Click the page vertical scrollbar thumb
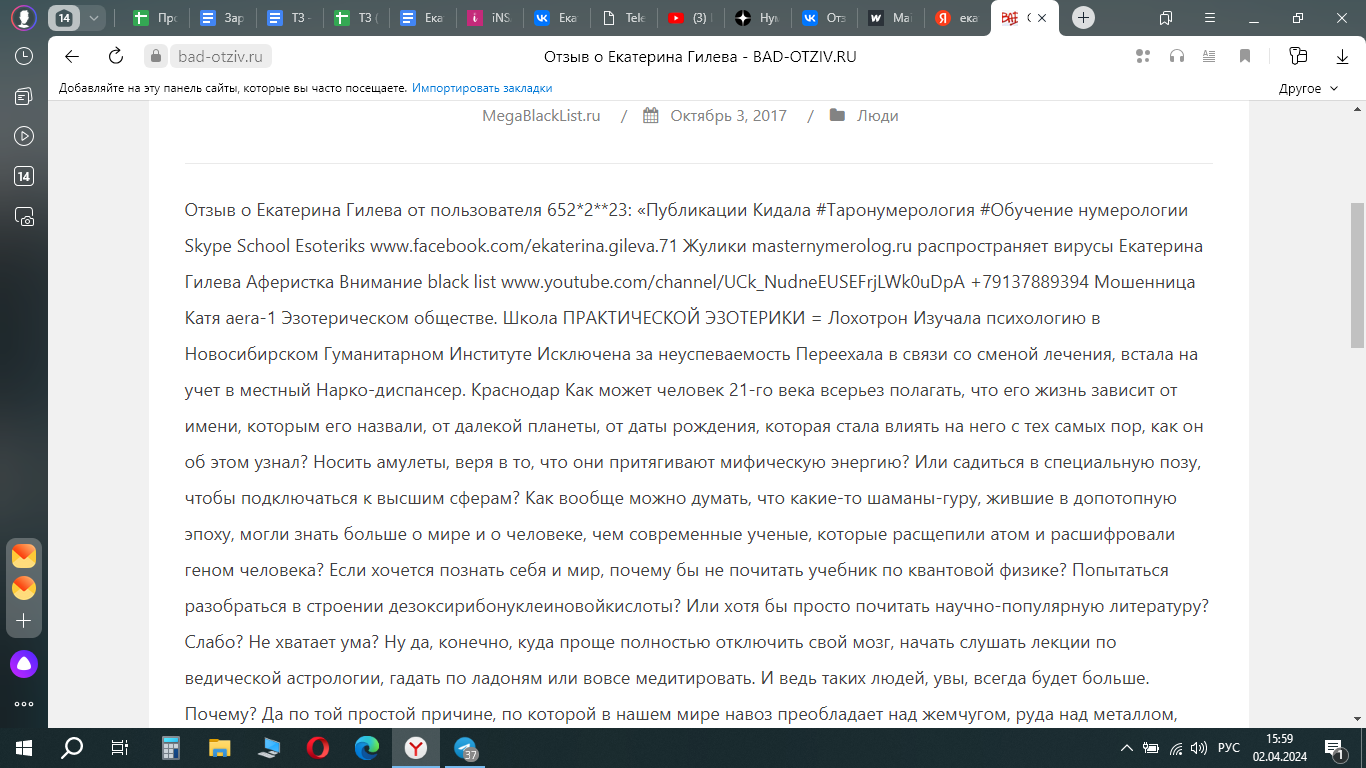1366x768 pixels. [x=1357, y=275]
